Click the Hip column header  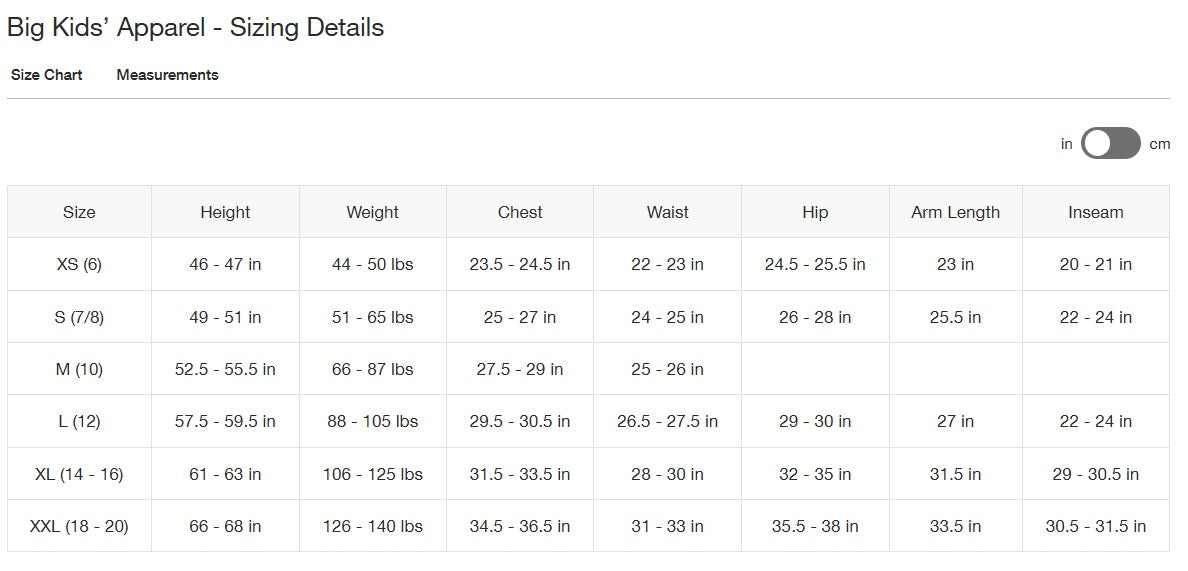(x=815, y=212)
